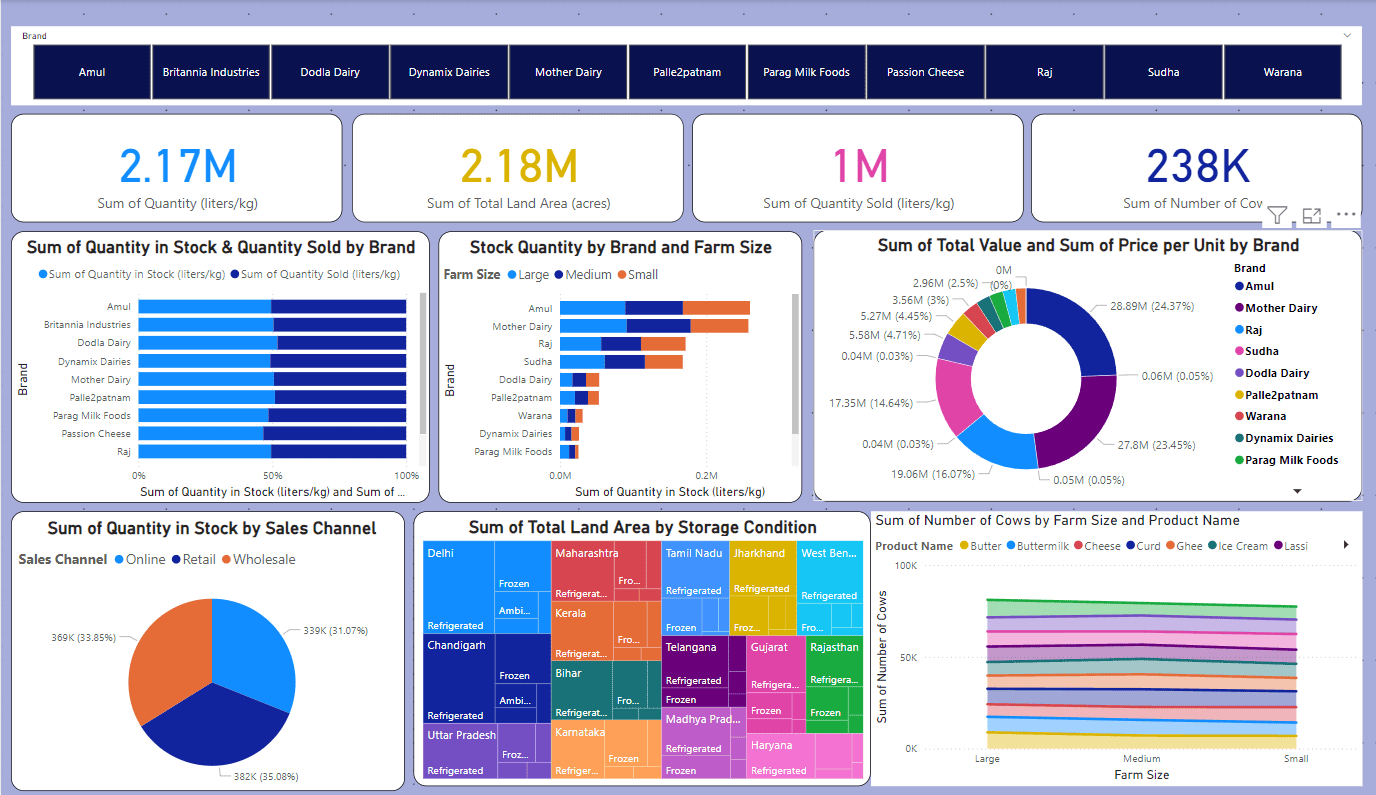Pick Warana in Brand slicer
Screen dimensions: 1376x795
[1282, 72]
